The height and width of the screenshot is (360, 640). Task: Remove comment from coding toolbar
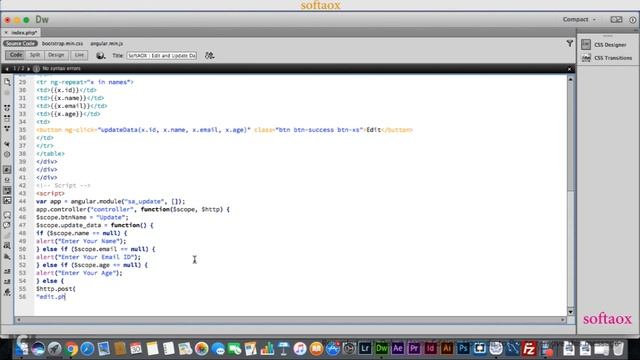point(7,225)
